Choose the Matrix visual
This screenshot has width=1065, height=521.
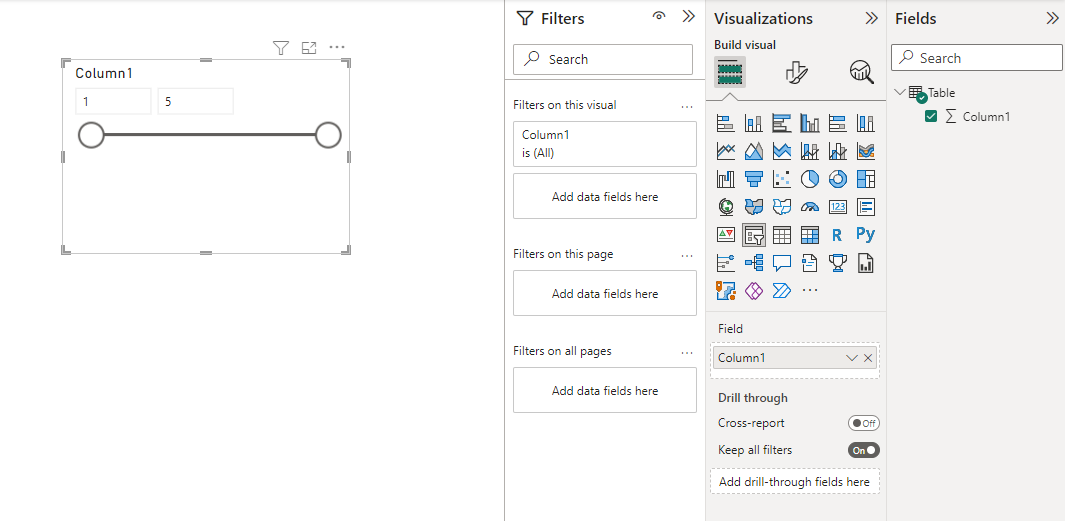pos(810,235)
